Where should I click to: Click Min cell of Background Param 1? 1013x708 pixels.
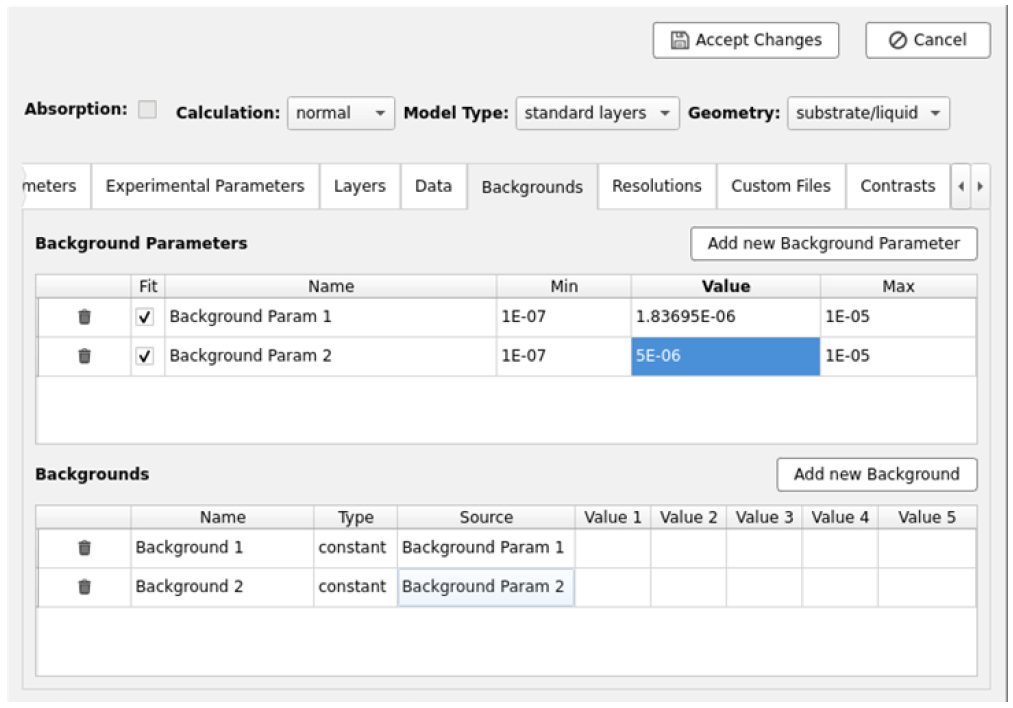pyautogui.click(x=563, y=317)
